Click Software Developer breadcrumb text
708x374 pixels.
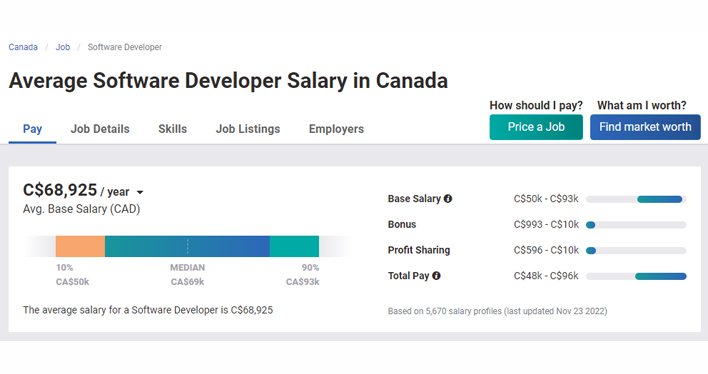point(125,47)
